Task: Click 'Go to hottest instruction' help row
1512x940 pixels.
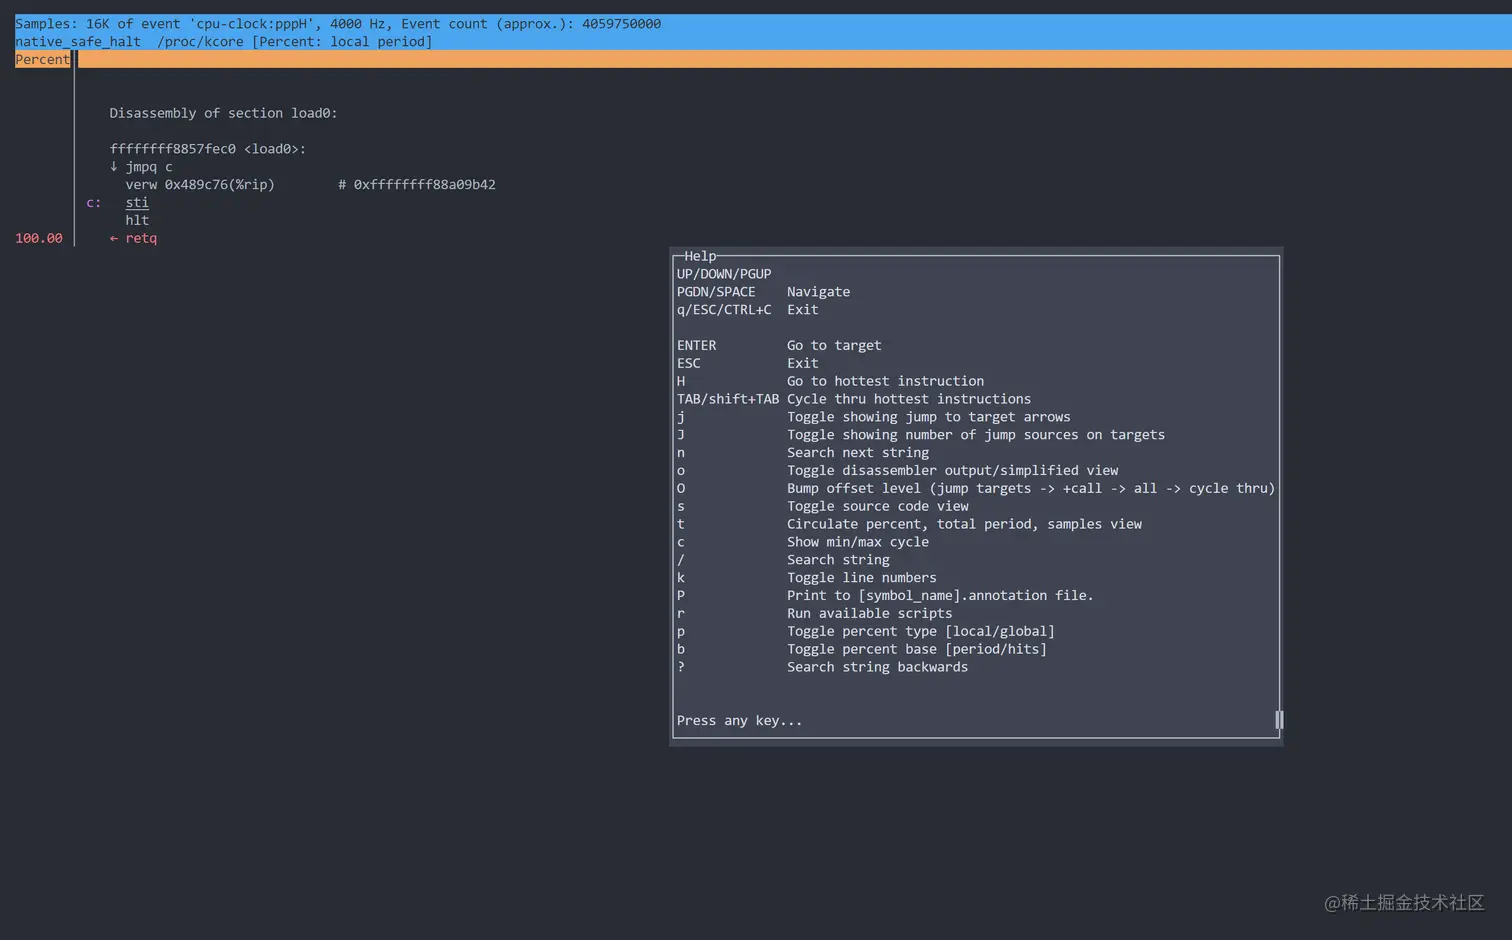Action: pos(831,382)
